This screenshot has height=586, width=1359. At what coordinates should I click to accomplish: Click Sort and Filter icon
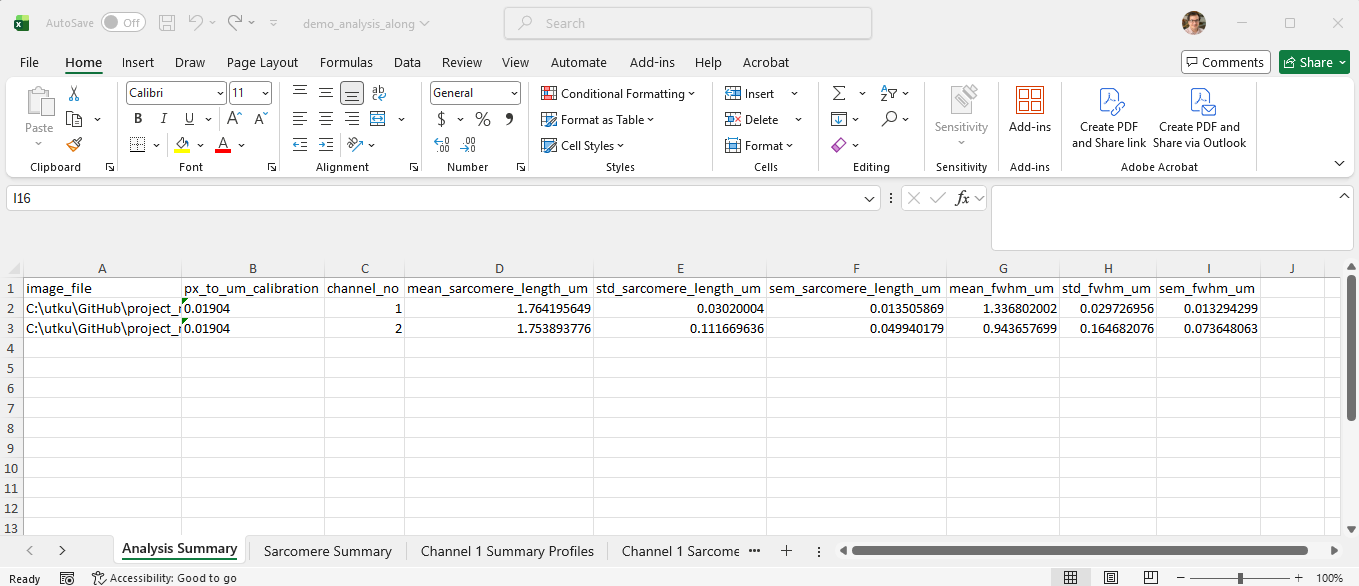tap(888, 93)
